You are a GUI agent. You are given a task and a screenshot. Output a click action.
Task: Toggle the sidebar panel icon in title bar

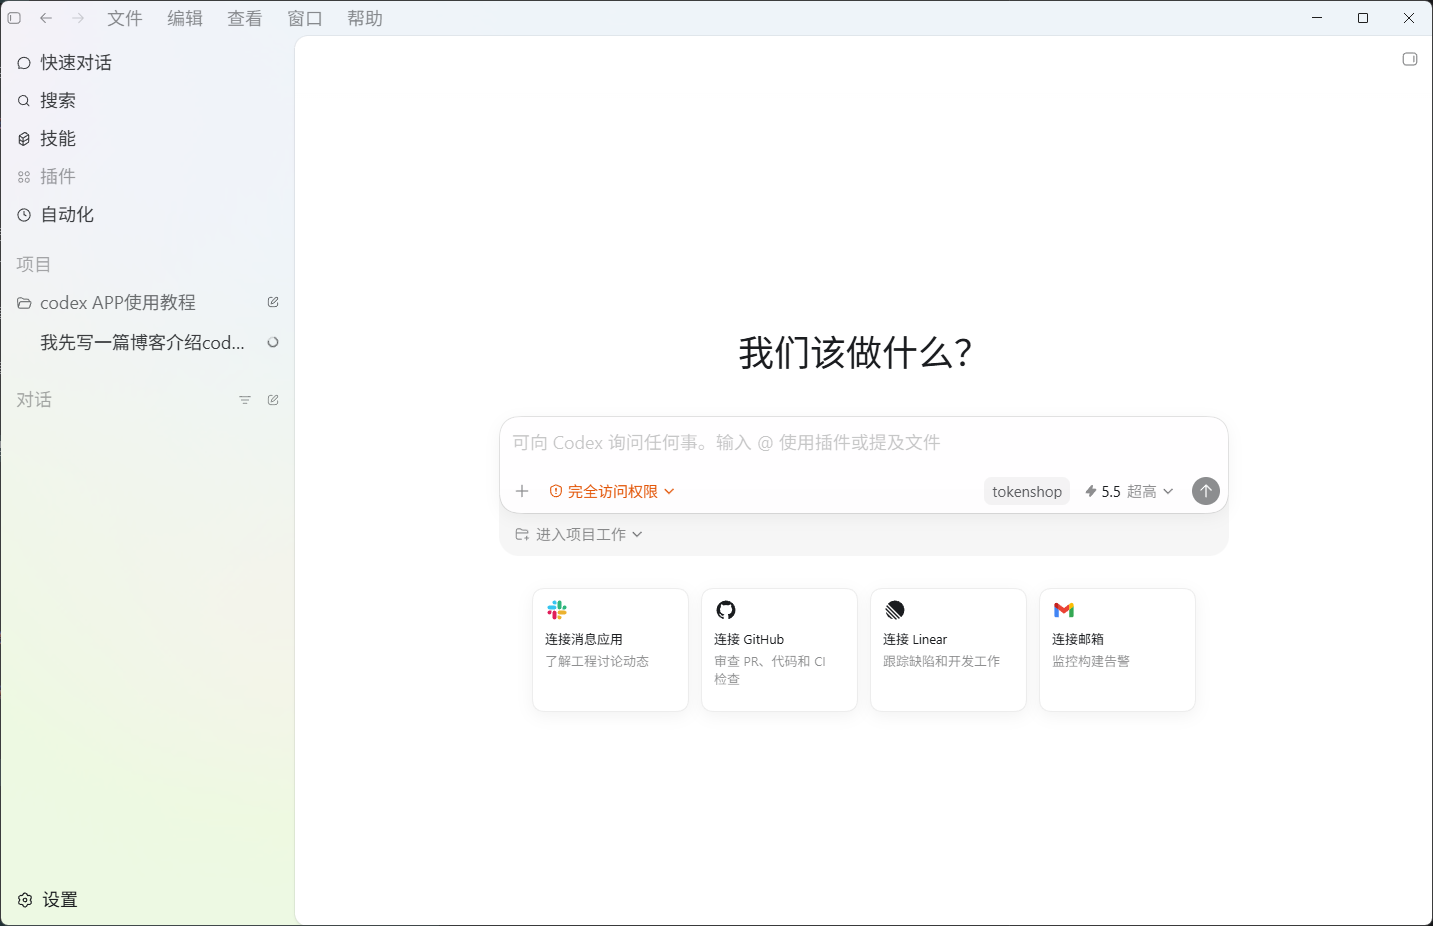14,18
